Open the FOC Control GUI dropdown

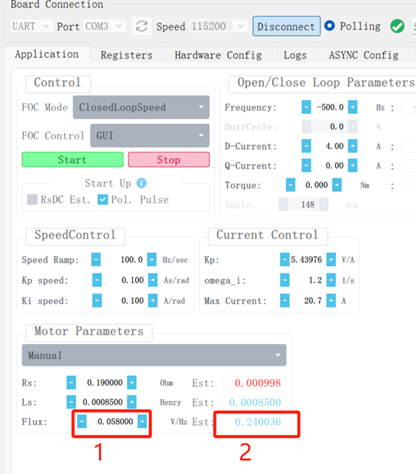150,136
